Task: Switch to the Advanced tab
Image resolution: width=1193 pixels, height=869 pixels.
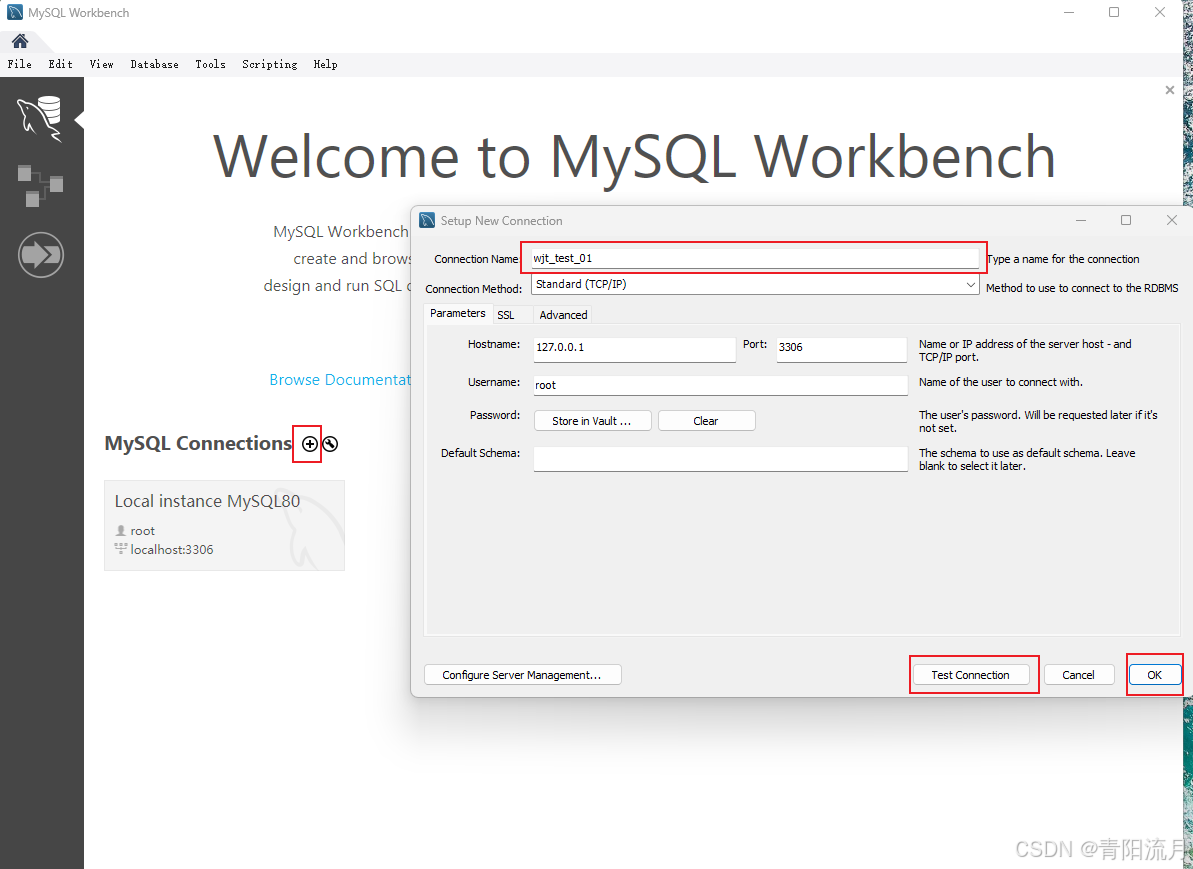Action: tap(563, 315)
